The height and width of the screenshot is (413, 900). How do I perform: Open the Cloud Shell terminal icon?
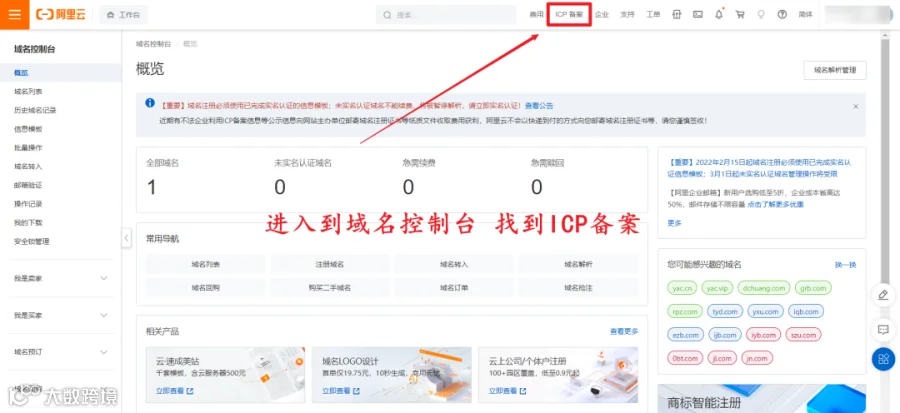697,15
